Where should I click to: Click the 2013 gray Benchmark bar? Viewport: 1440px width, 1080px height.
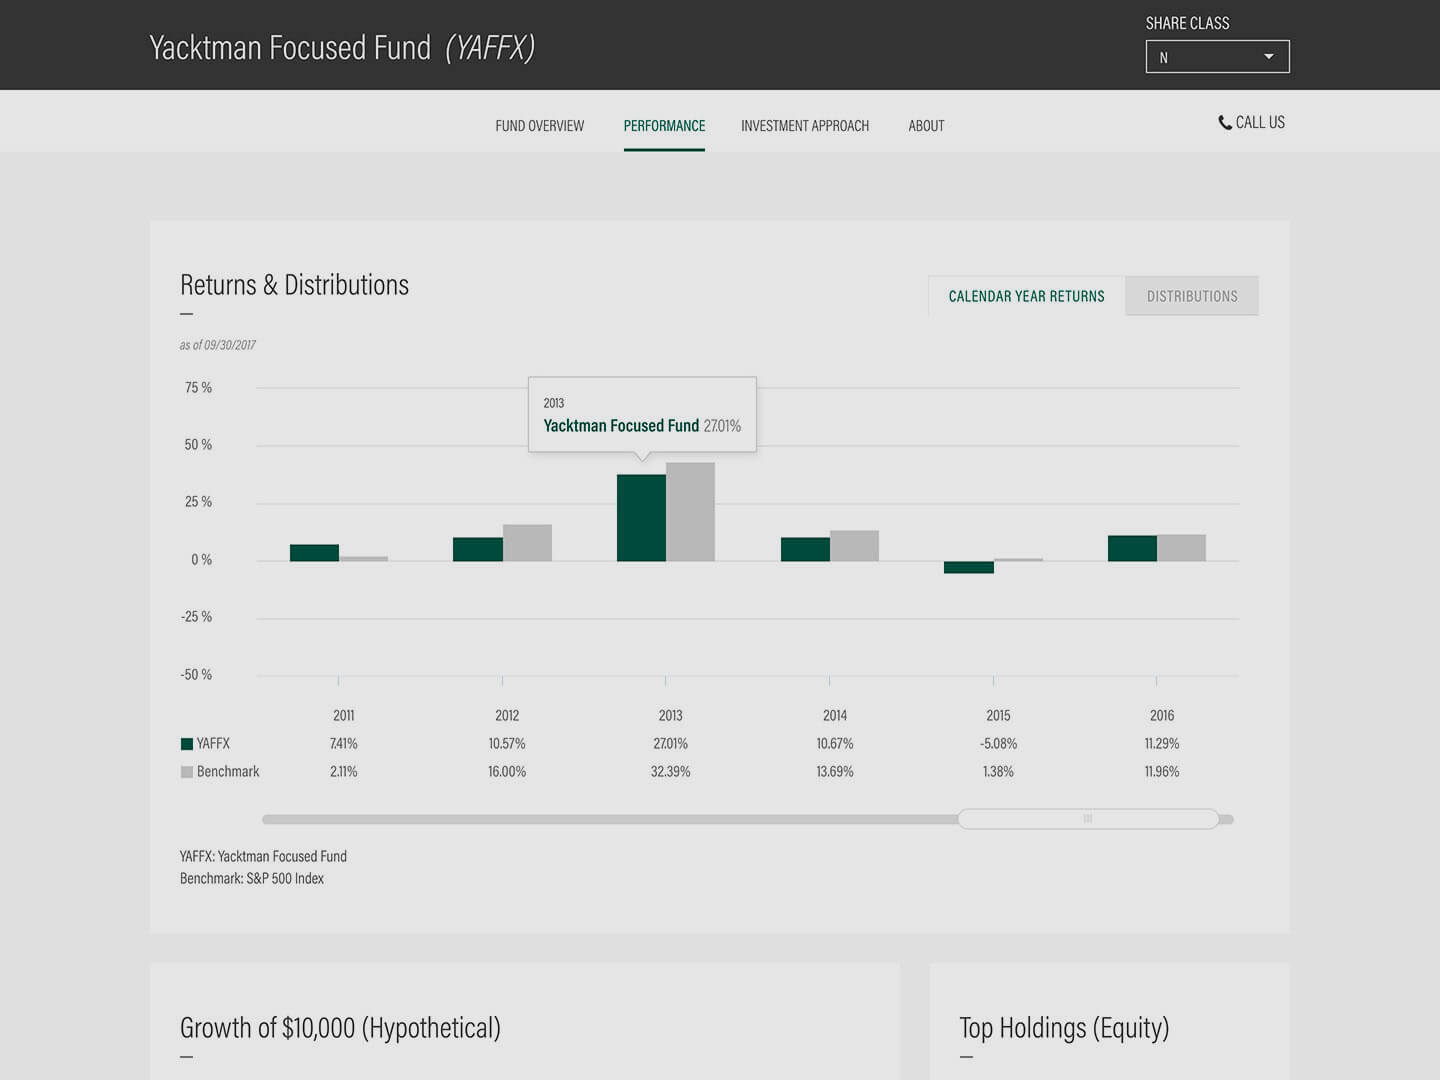(690, 512)
